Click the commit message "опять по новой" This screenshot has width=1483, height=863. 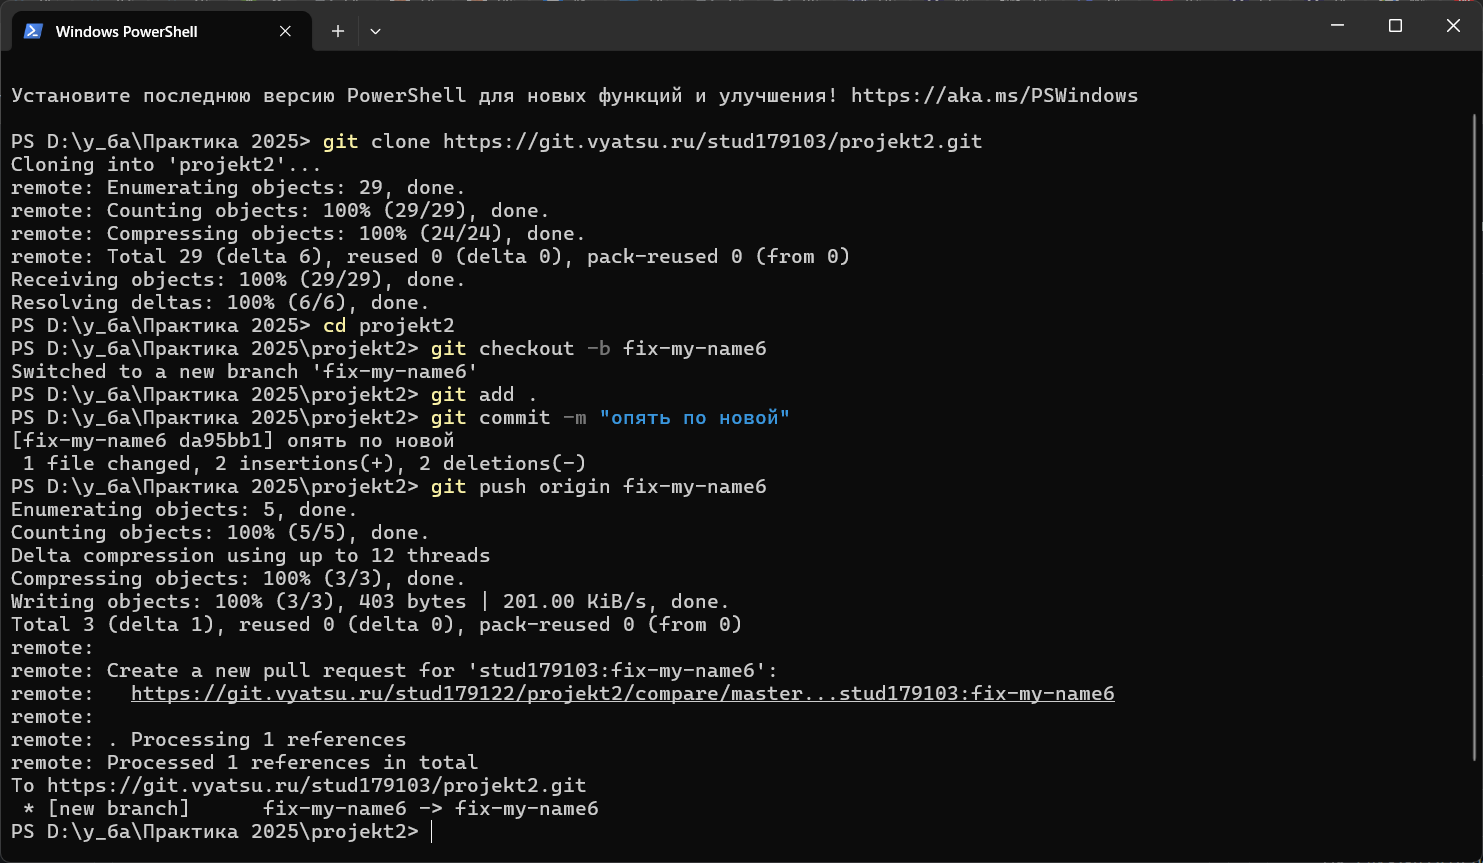point(694,418)
